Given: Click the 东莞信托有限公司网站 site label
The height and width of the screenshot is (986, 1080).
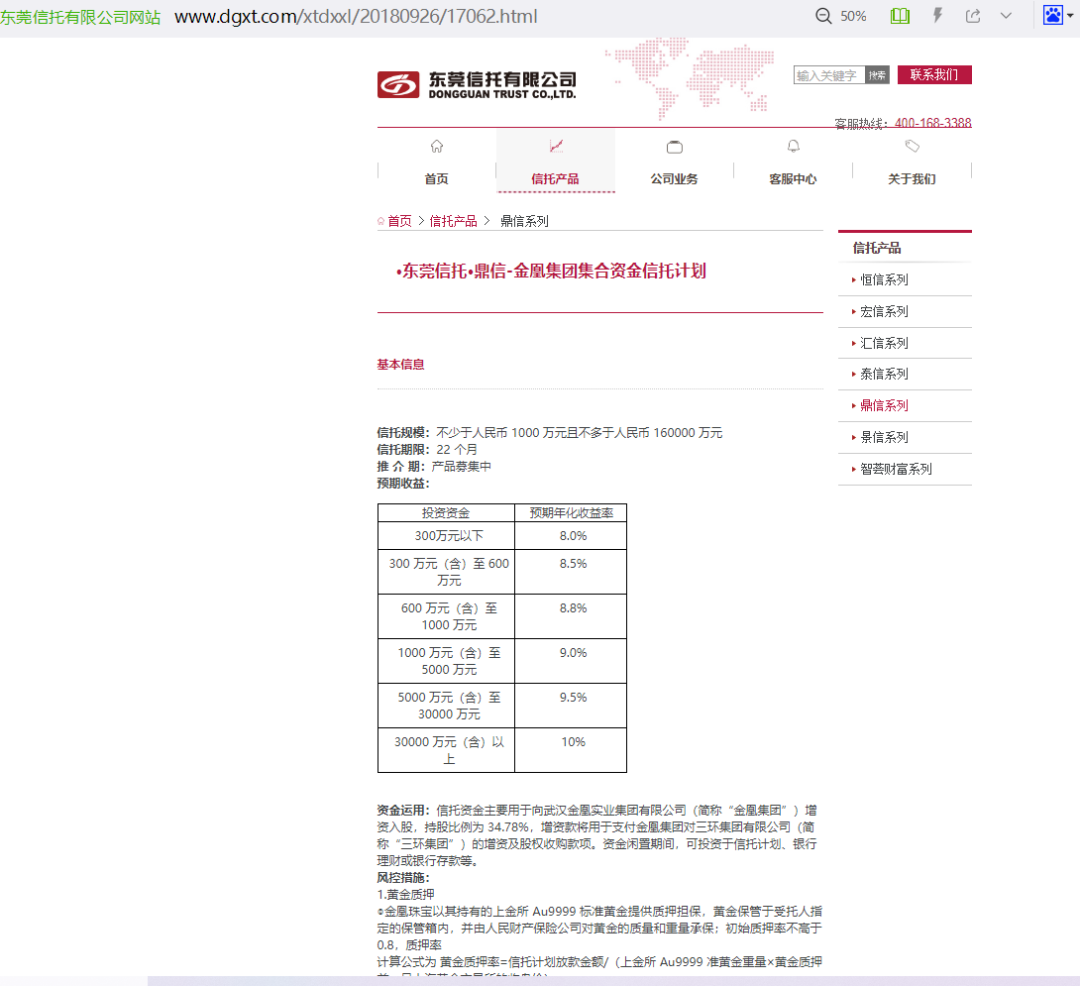Looking at the screenshot, I should pyautogui.click(x=80, y=17).
